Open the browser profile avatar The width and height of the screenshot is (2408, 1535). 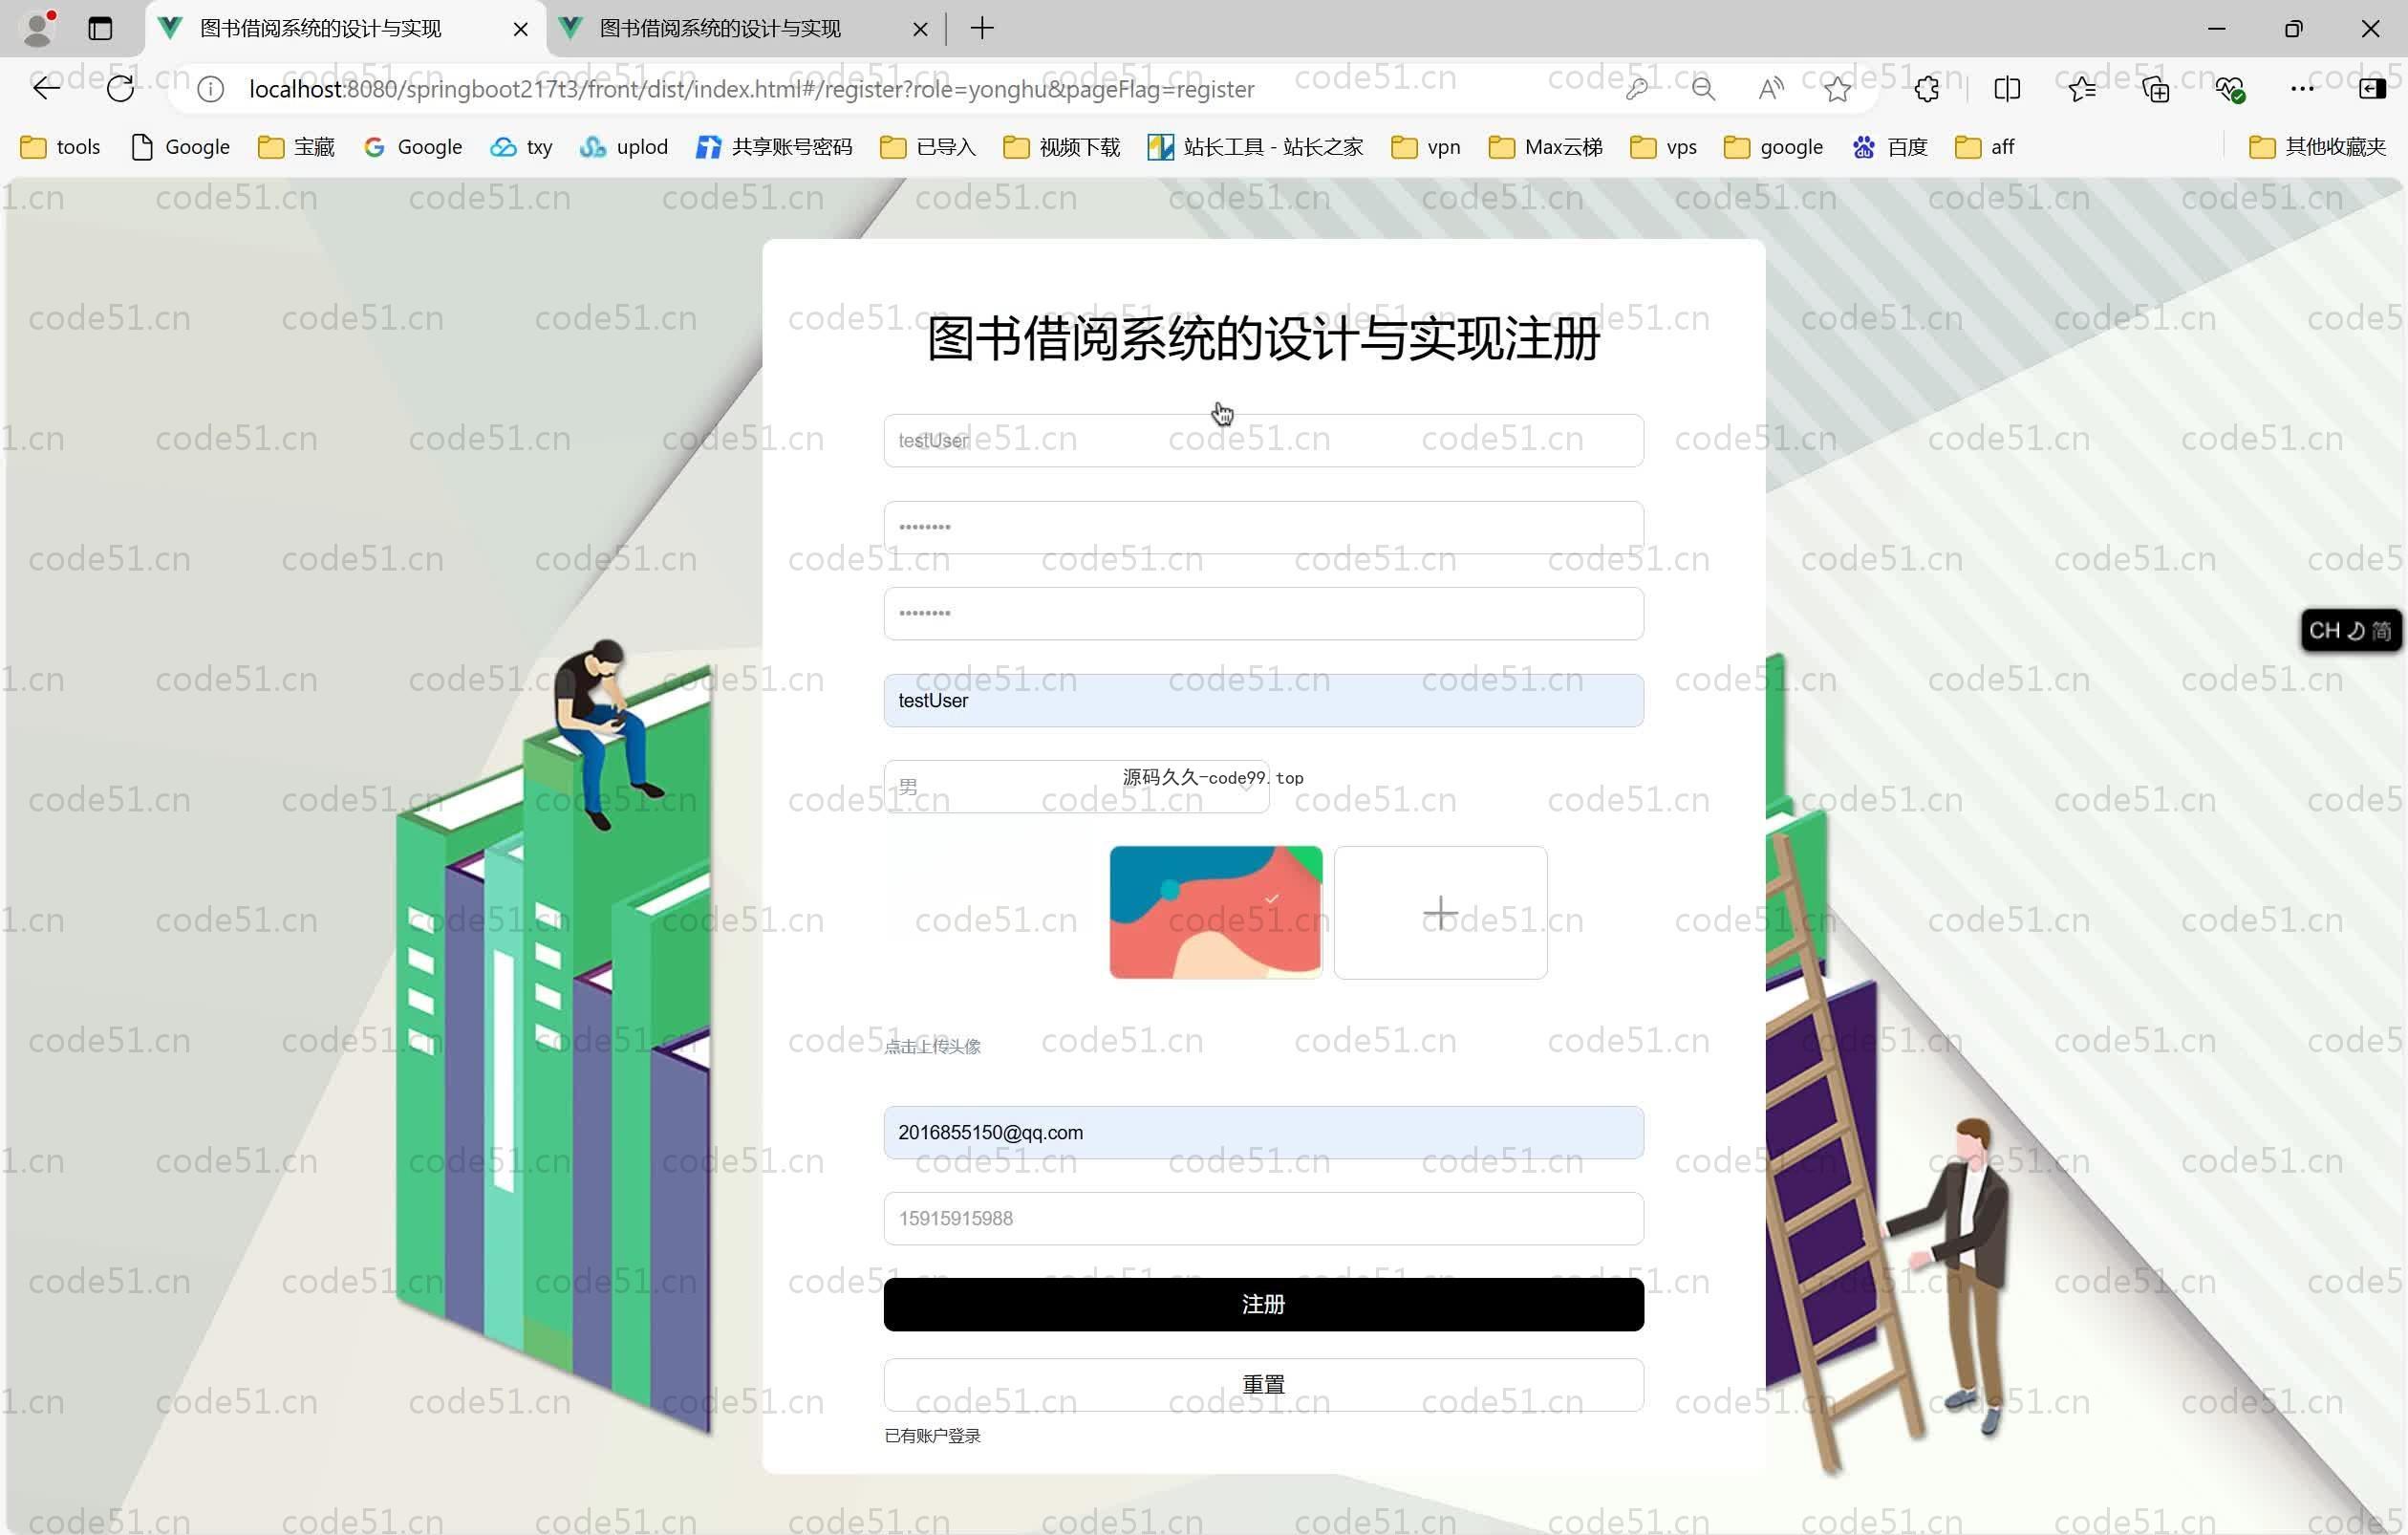tap(38, 28)
